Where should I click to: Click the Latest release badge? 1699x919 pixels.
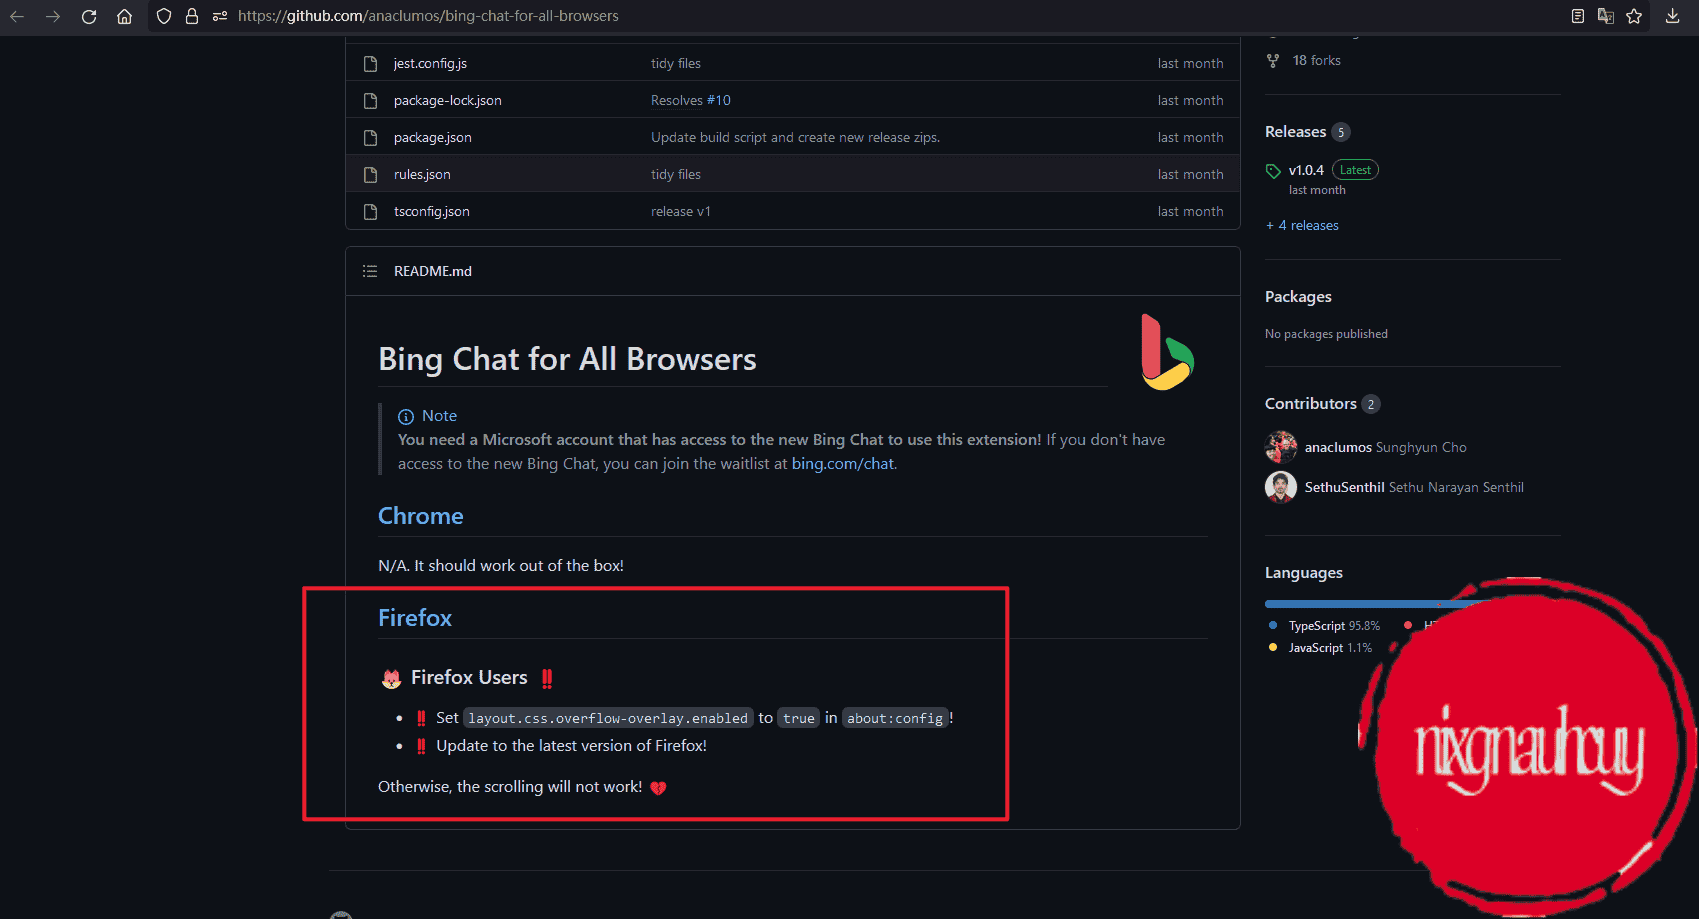click(x=1355, y=170)
